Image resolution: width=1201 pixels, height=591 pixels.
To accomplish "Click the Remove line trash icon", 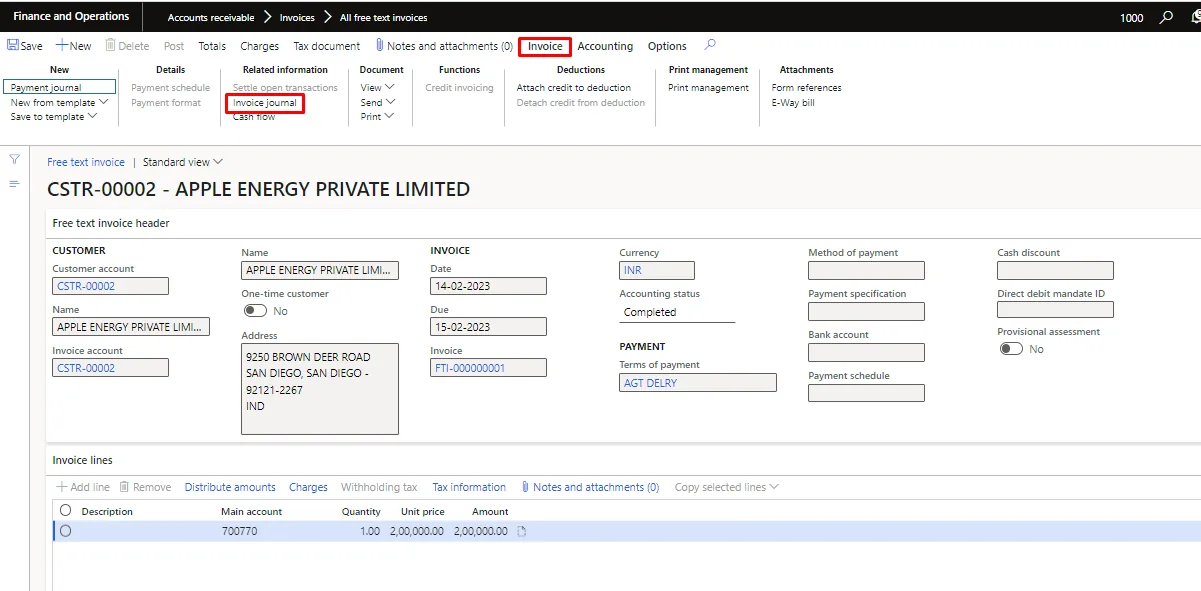I will (124, 487).
